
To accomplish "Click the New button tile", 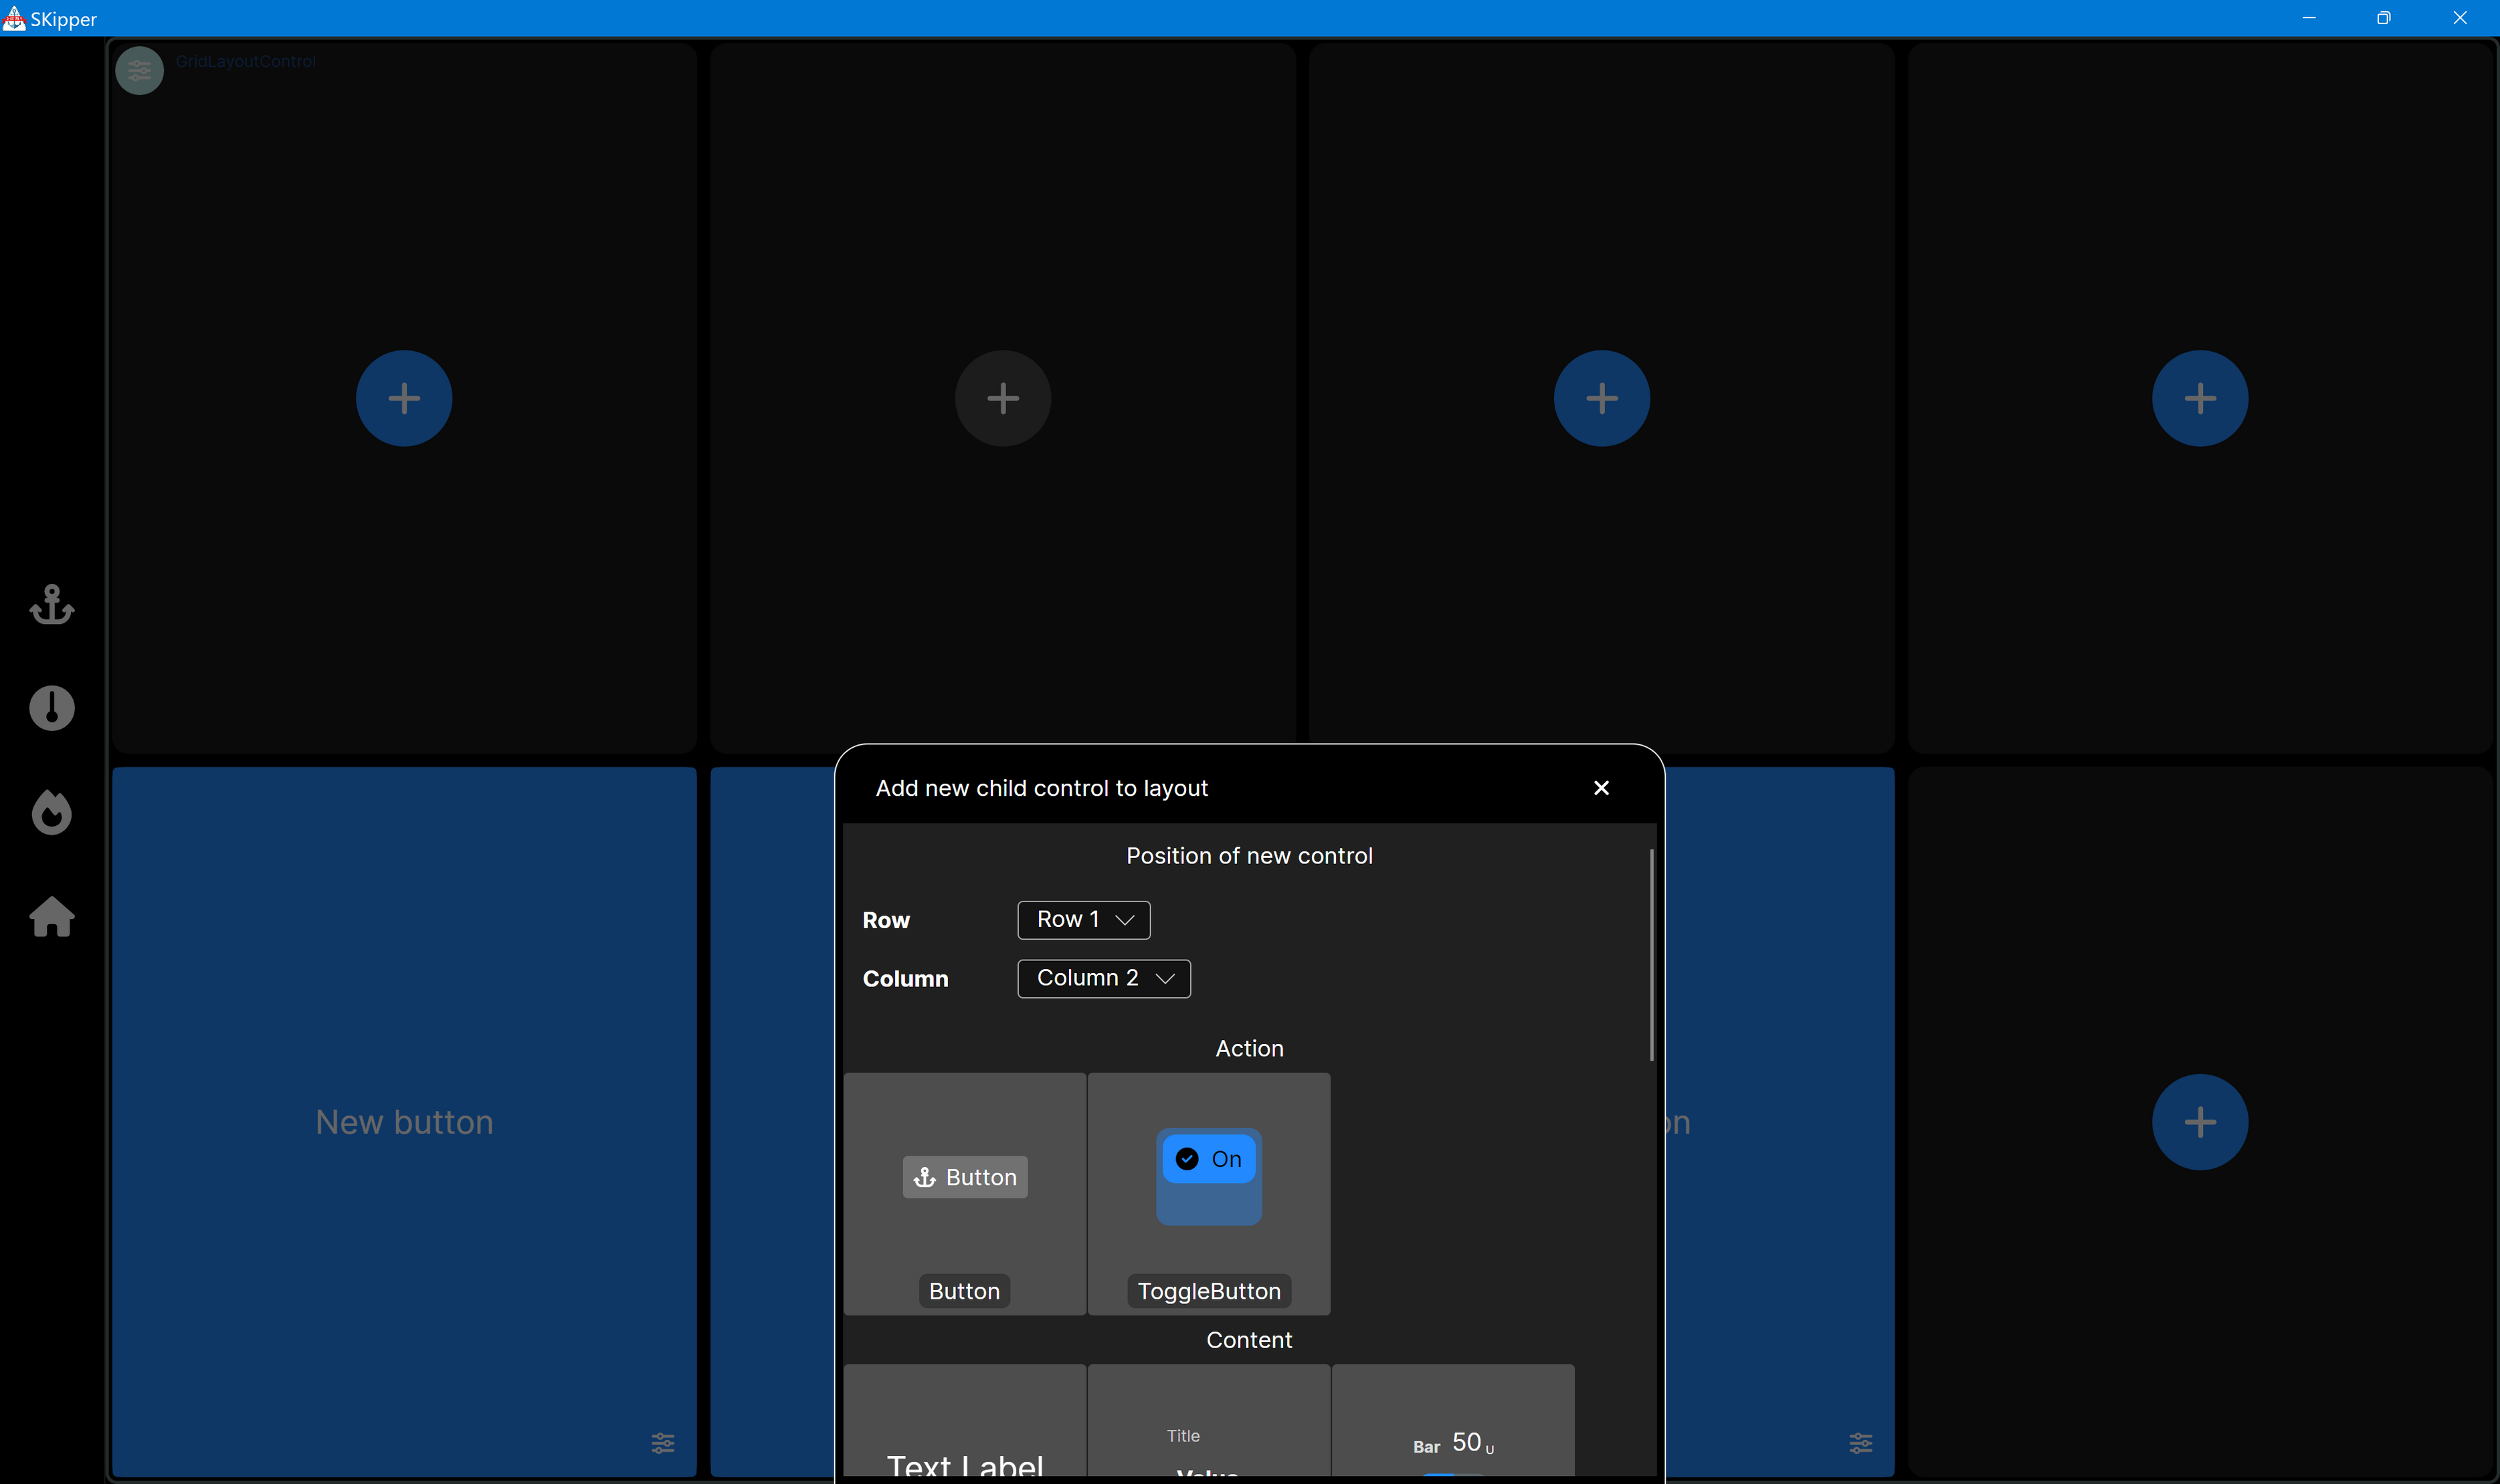I will 404,1122.
